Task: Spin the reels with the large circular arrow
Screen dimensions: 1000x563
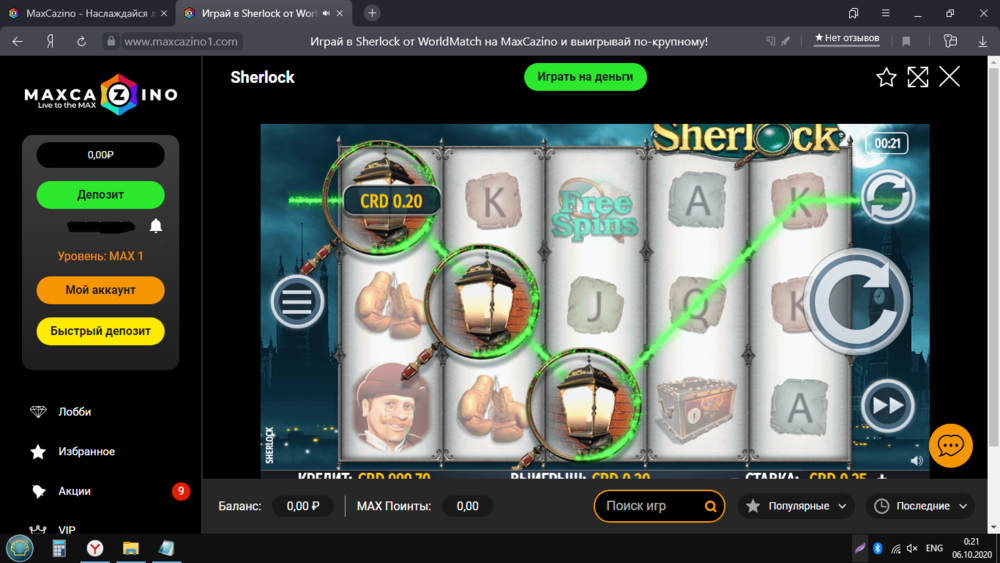Action: click(858, 301)
